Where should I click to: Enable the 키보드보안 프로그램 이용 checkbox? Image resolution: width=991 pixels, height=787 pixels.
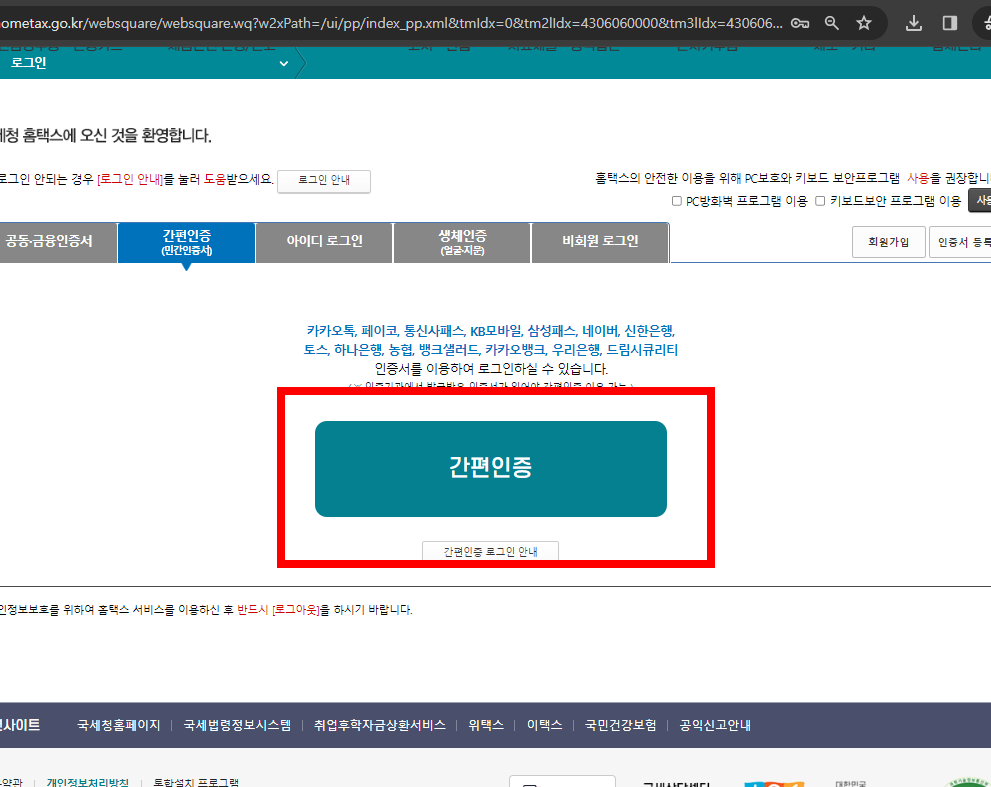821,201
